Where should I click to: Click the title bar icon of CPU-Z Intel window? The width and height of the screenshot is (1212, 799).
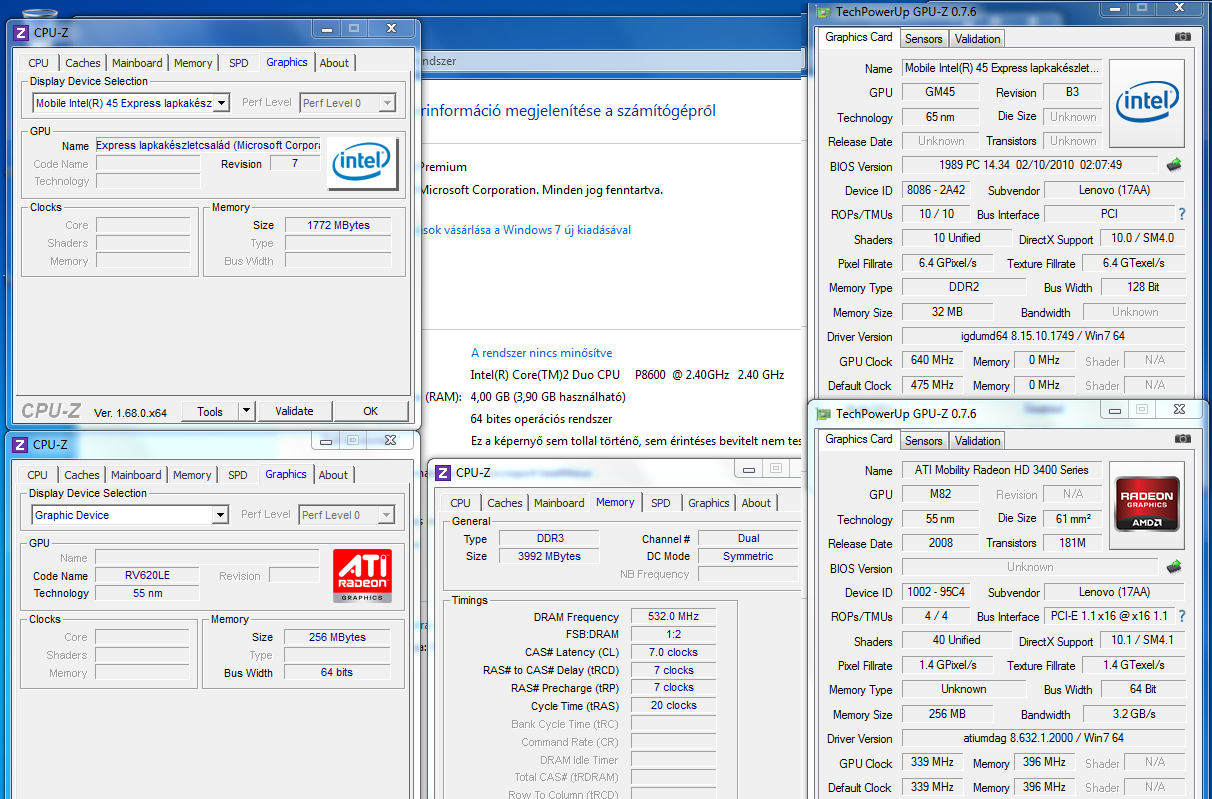pyautogui.click(x=21, y=32)
